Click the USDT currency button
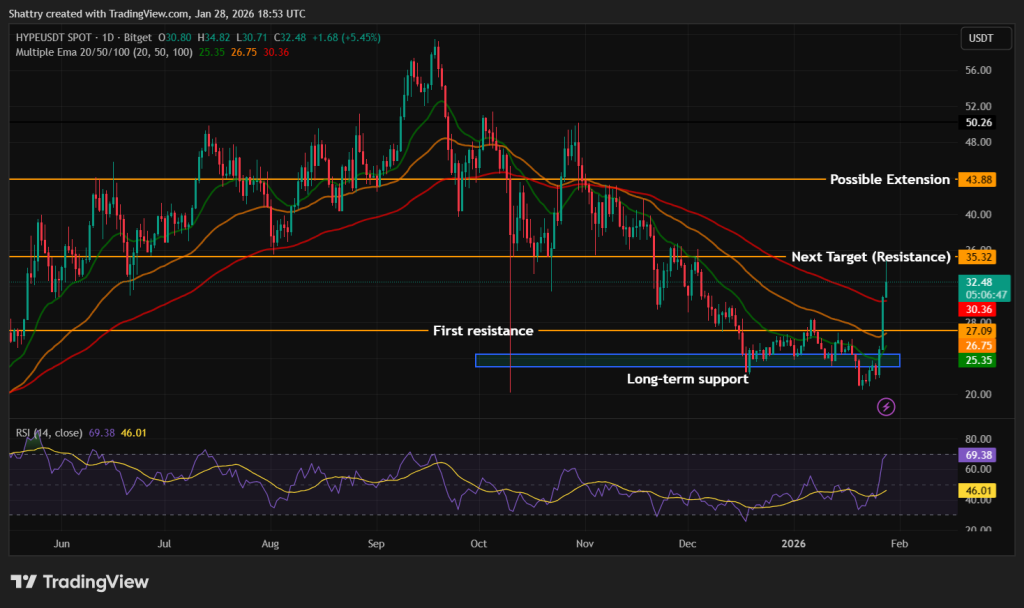1024x608 pixels. 985,38
